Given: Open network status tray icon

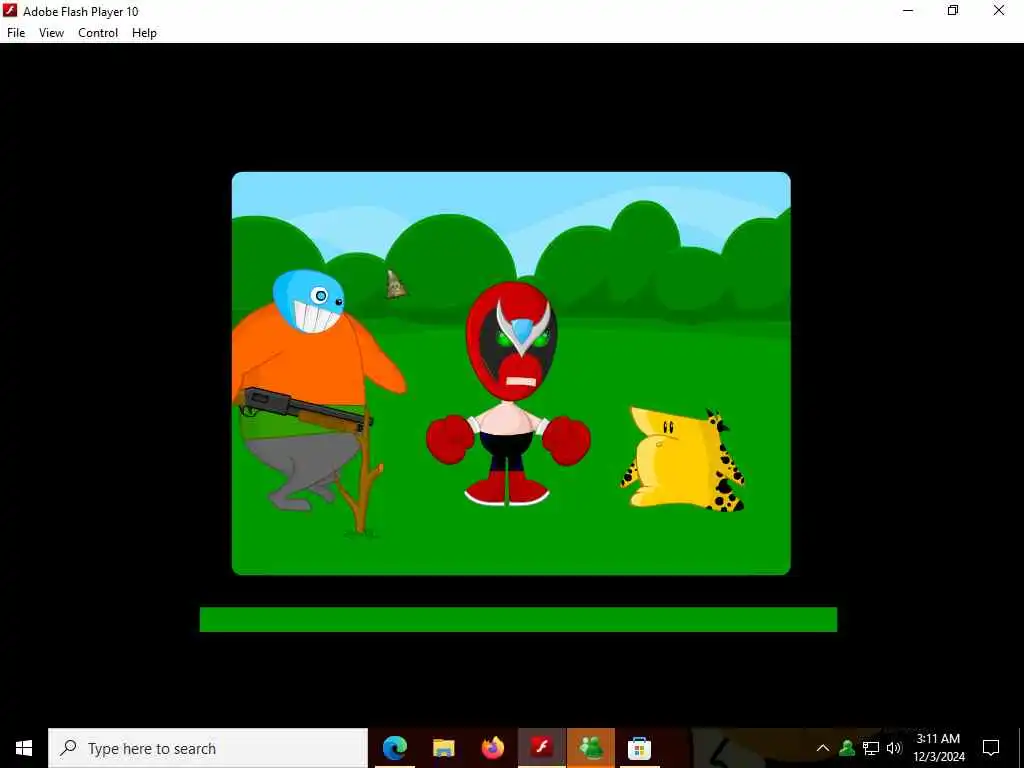Looking at the screenshot, I should click(x=871, y=748).
